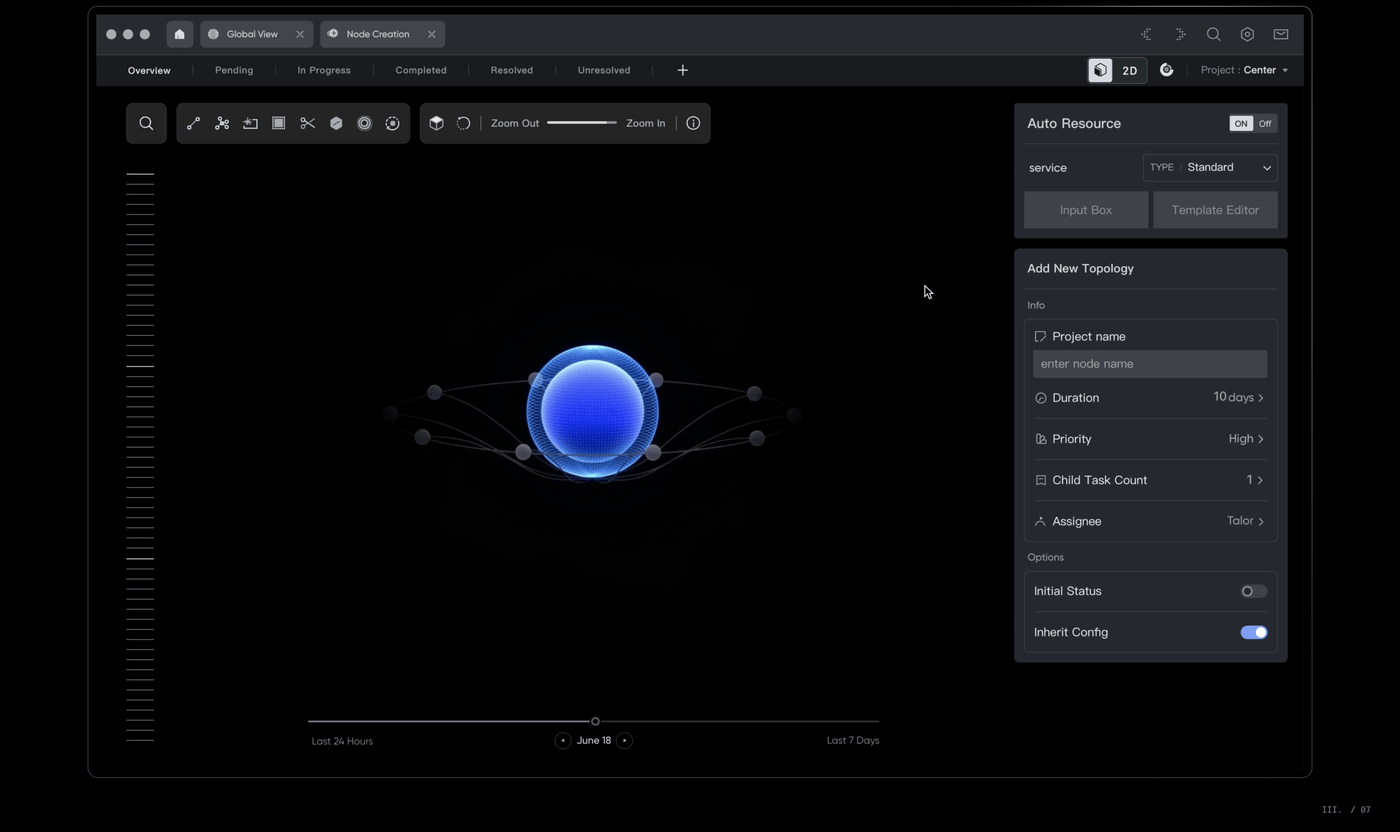The width and height of the screenshot is (1400, 832).
Task: Click the timeline slider handle
Action: tap(595, 721)
